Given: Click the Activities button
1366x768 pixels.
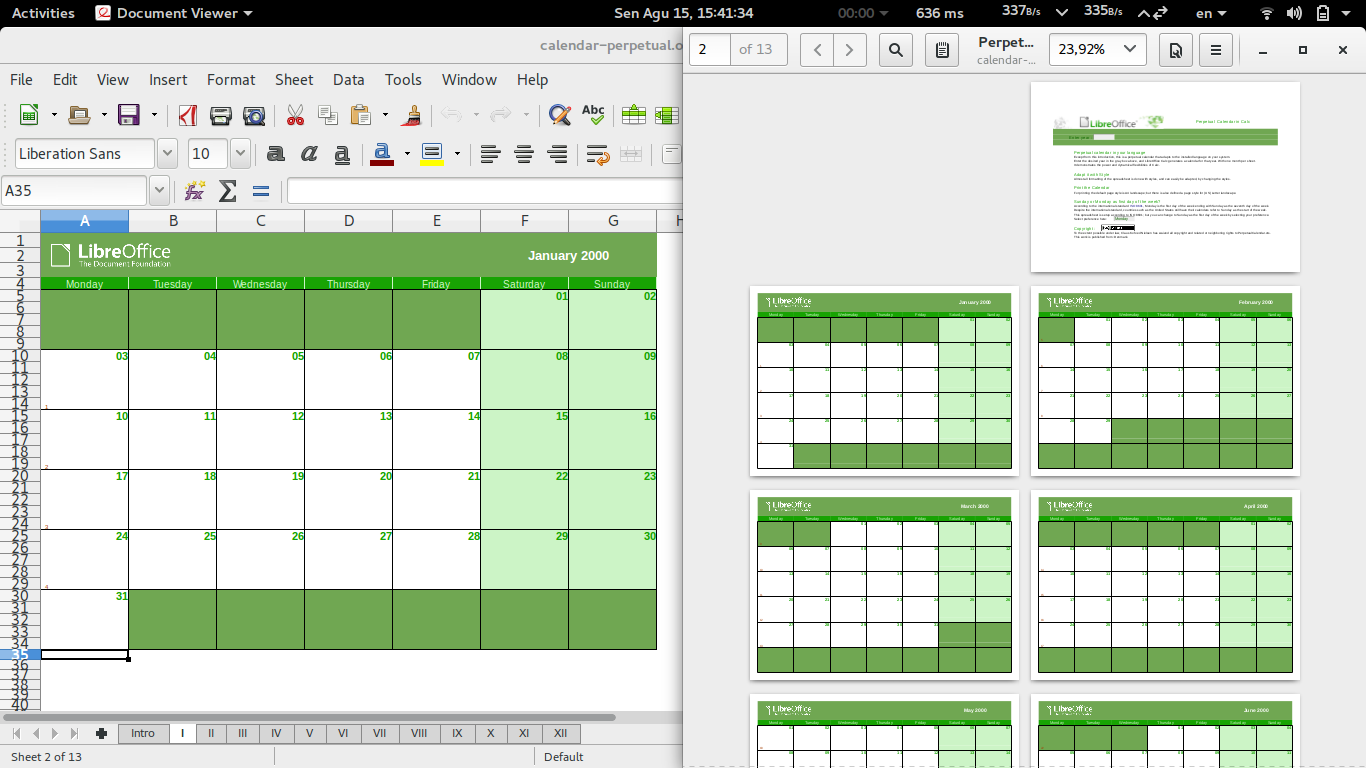Looking at the screenshot, I should tap(43, 13).
